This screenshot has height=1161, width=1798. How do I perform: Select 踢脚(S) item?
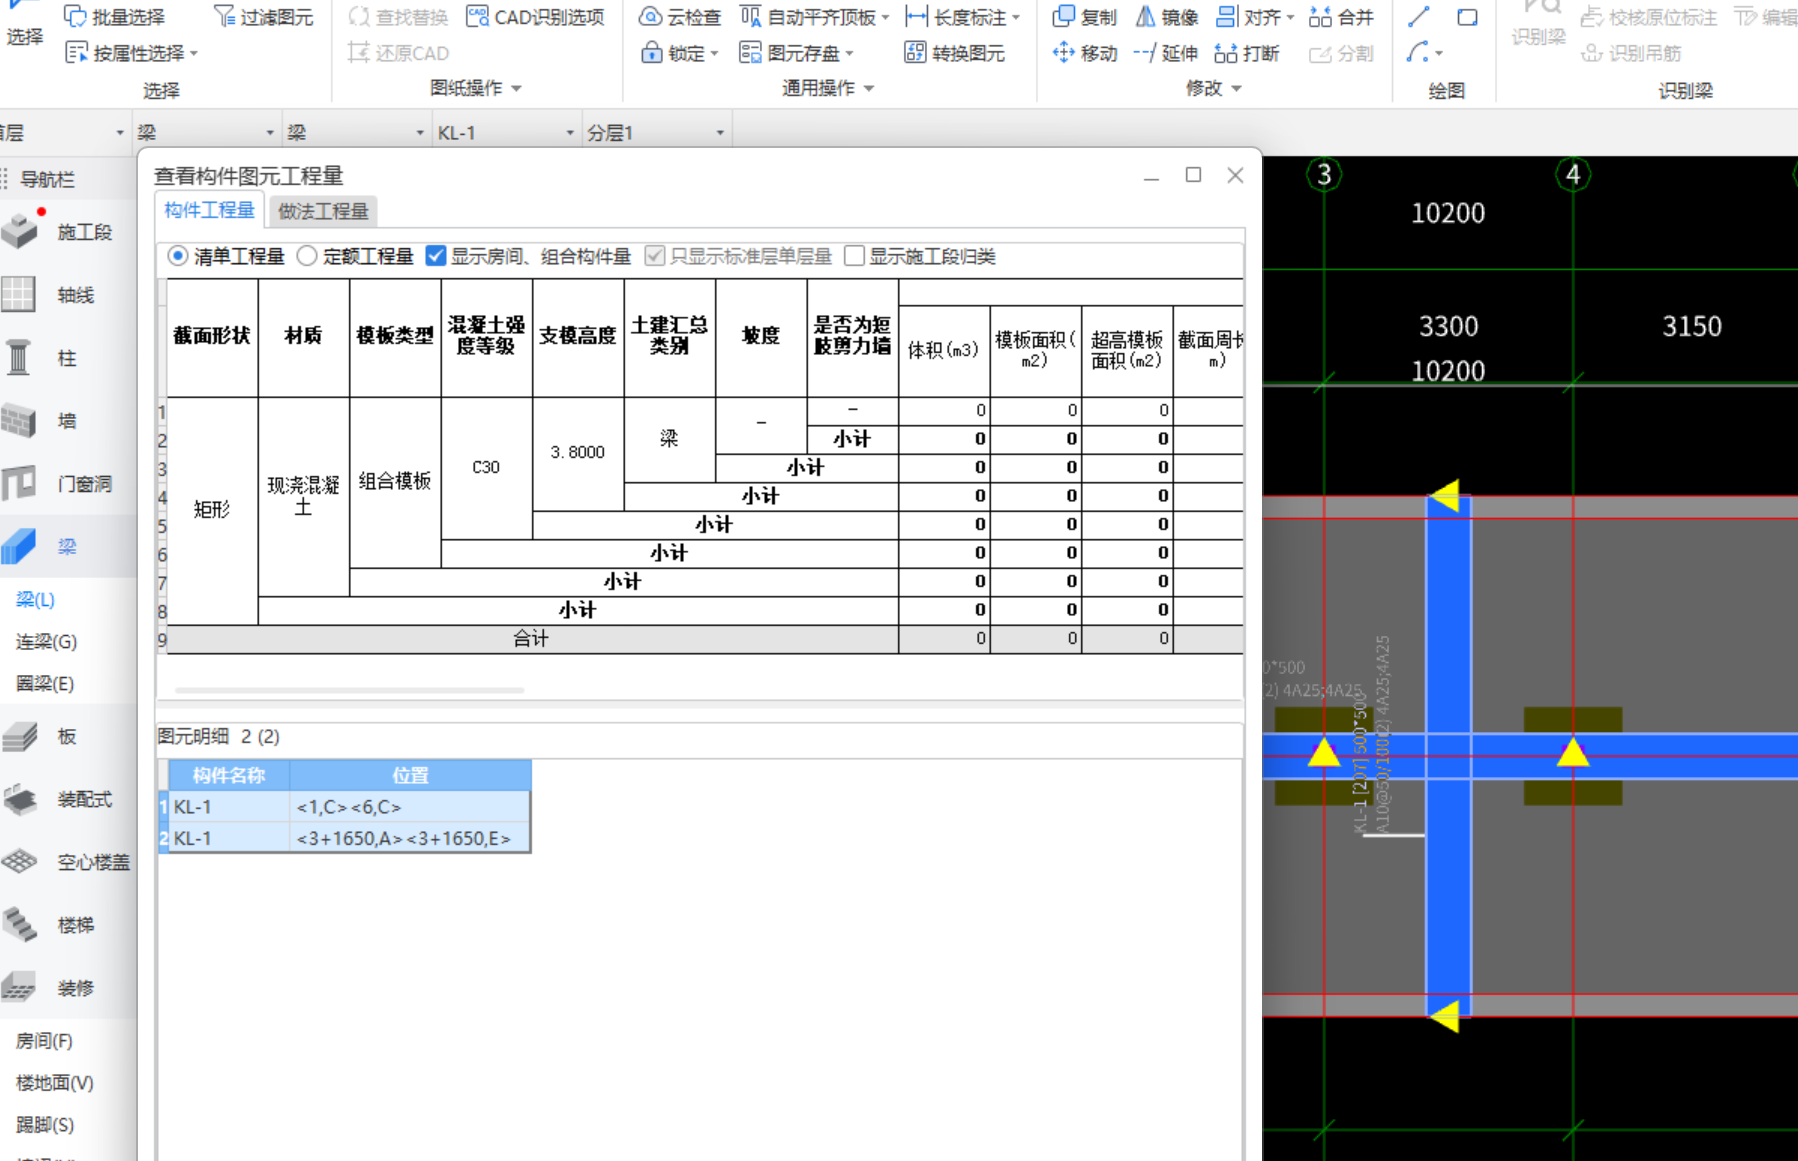tap(45, 1125)
